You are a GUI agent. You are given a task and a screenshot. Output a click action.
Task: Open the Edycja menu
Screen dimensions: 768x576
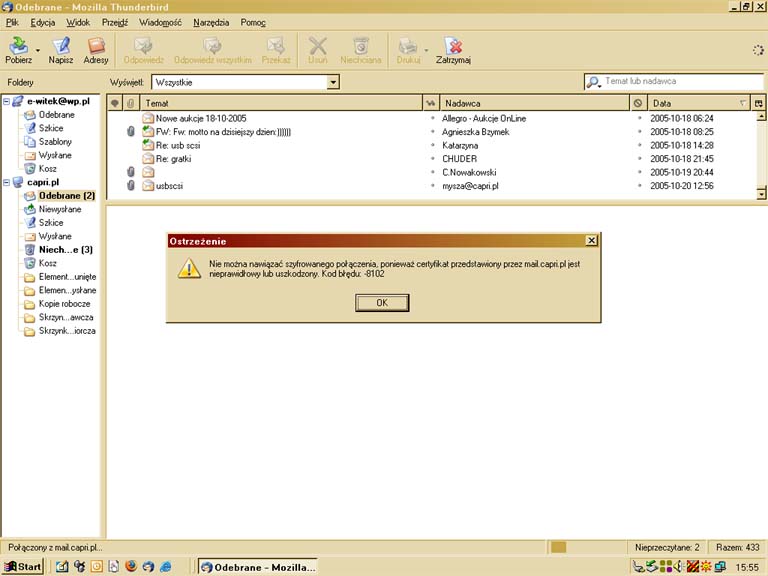43,23
